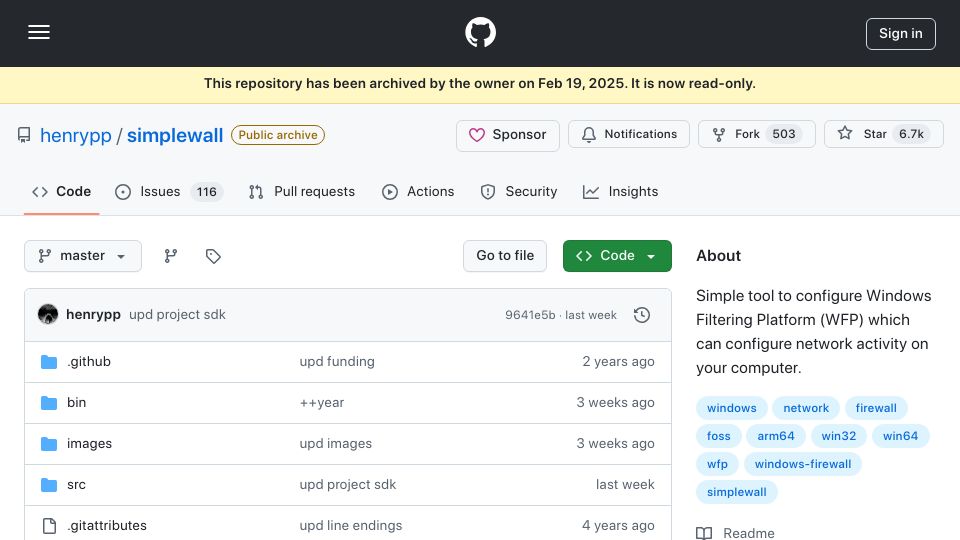Click the .gitattributes file icon
960x540 pixels.
click(49, 526)
